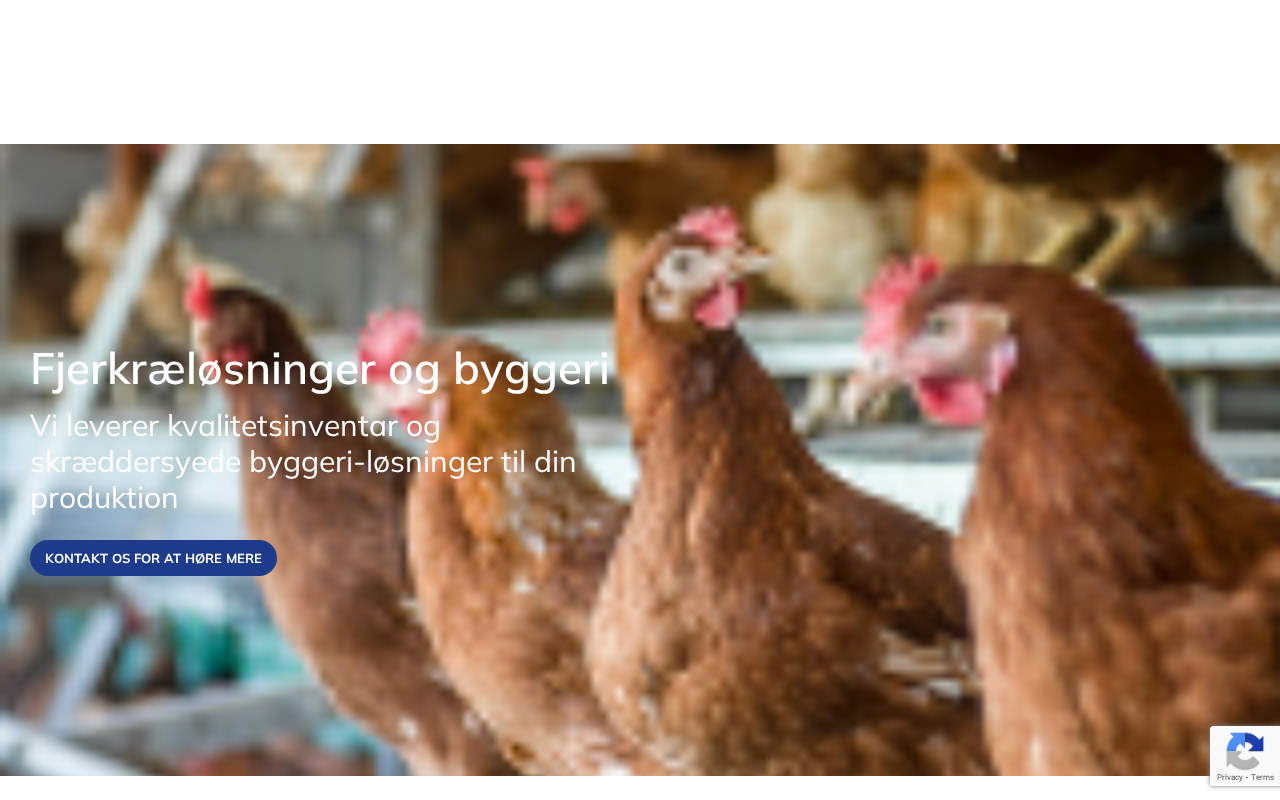Click the word 'produktion' in subtitle
The height and width of the screenshot is (800, 1280).
point(104,498)
